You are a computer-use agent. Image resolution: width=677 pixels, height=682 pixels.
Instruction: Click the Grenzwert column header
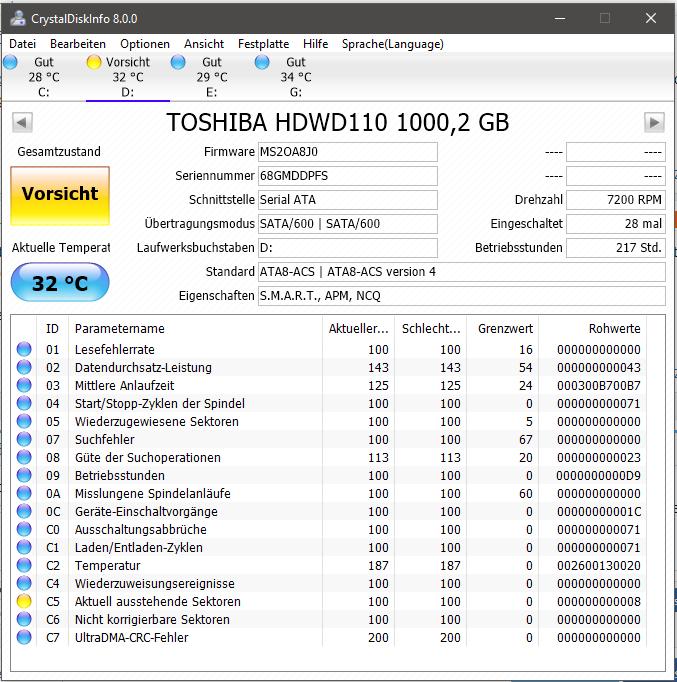[503, 329]
